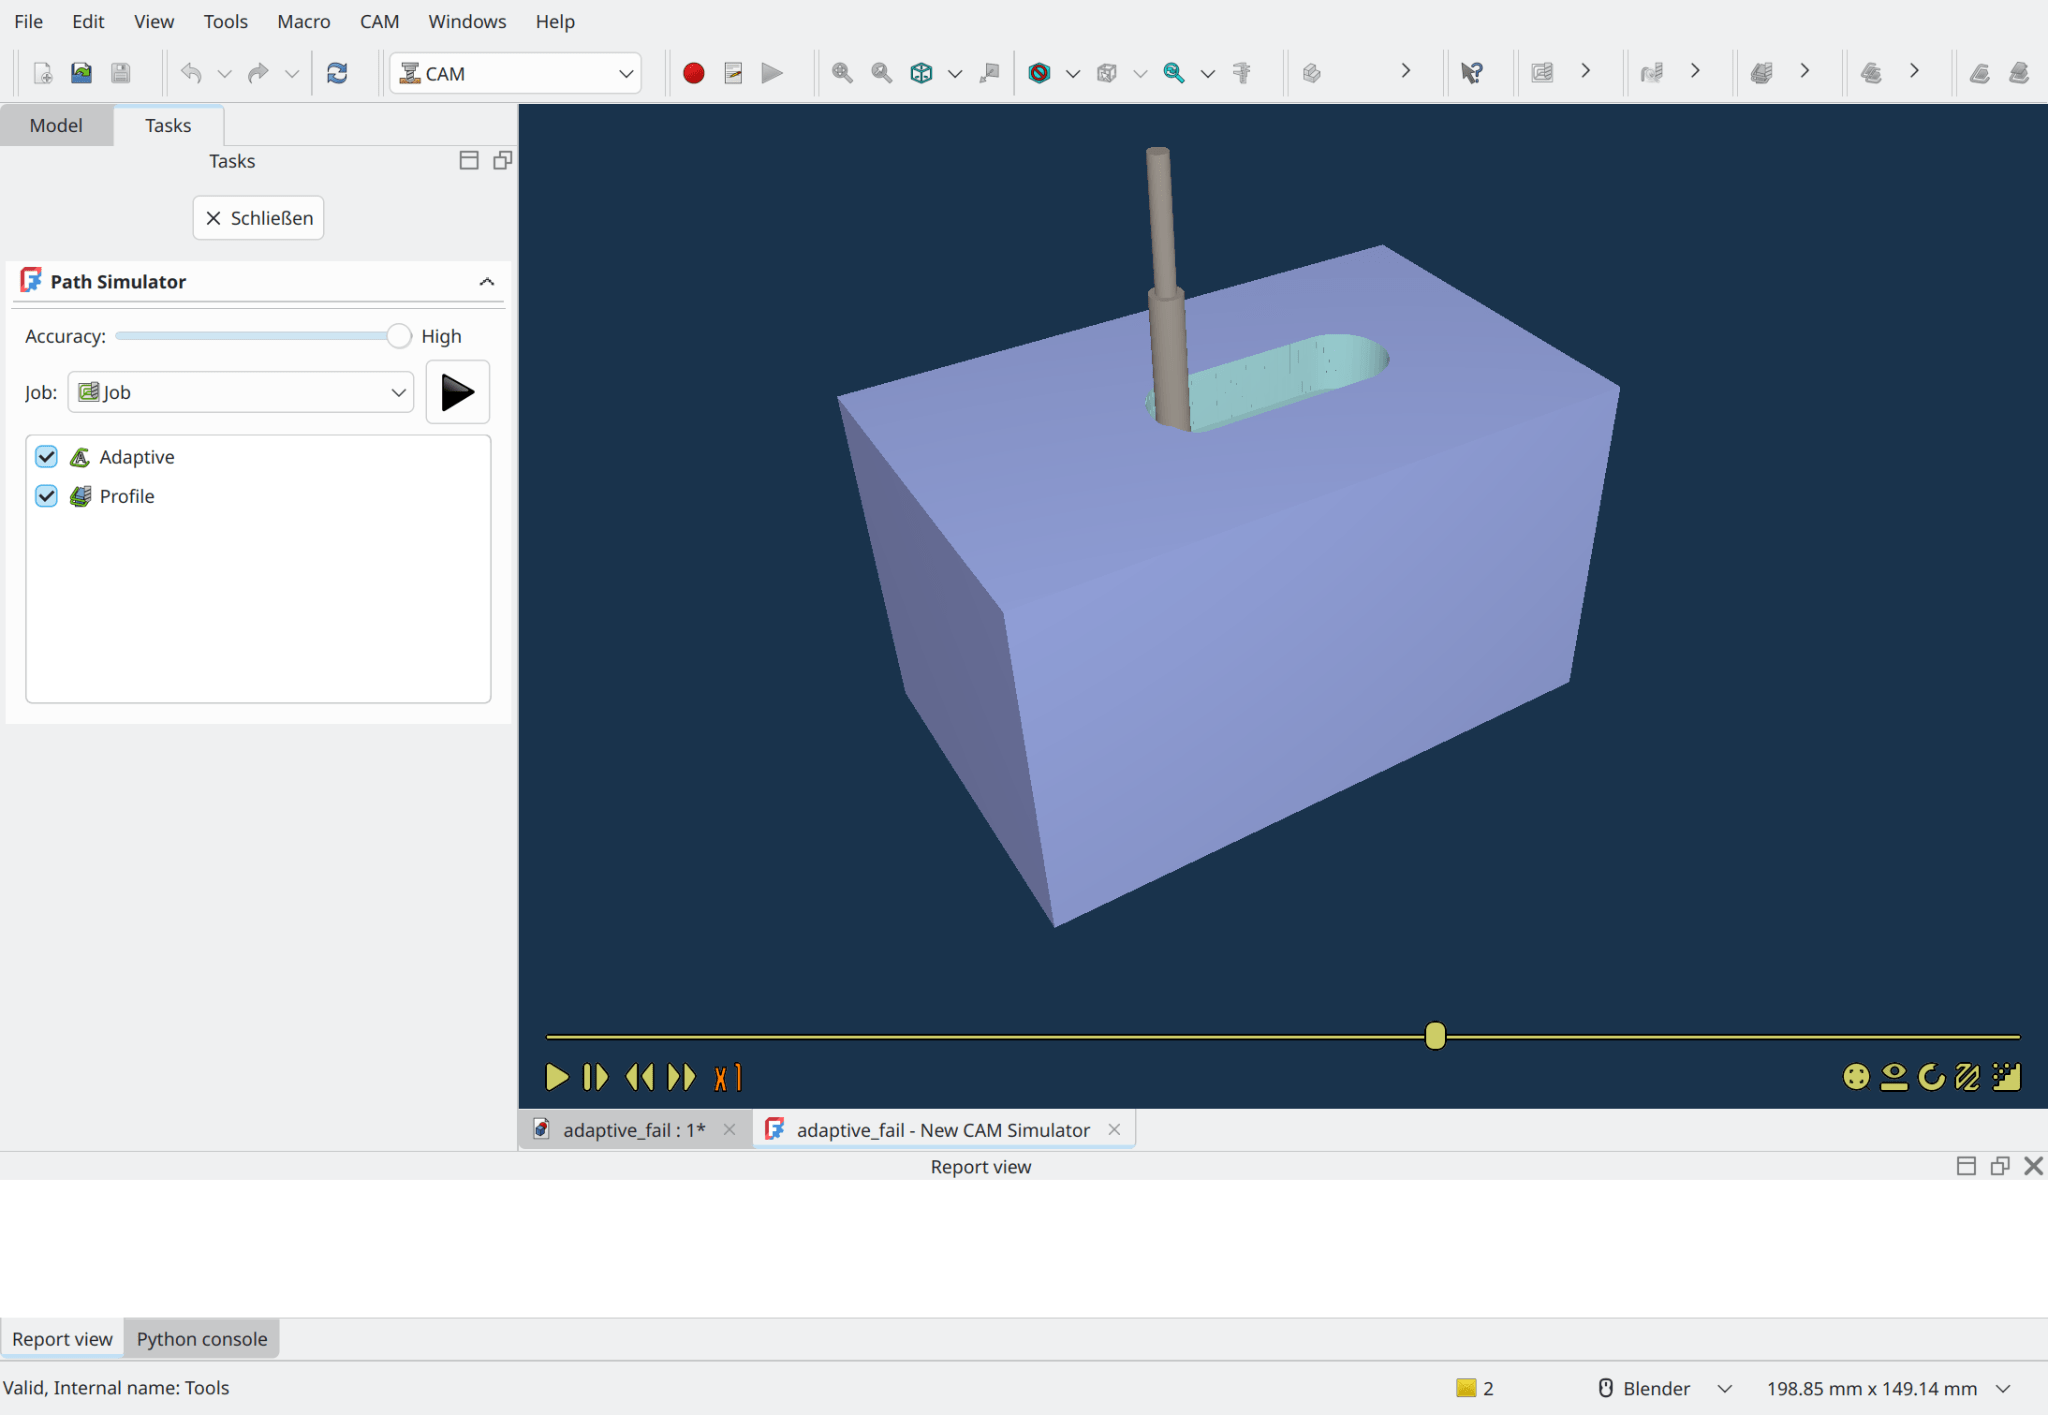Screen dimensions: 2048x1415
Task: Click the open document icon
Action: click(x=81, y=73)
